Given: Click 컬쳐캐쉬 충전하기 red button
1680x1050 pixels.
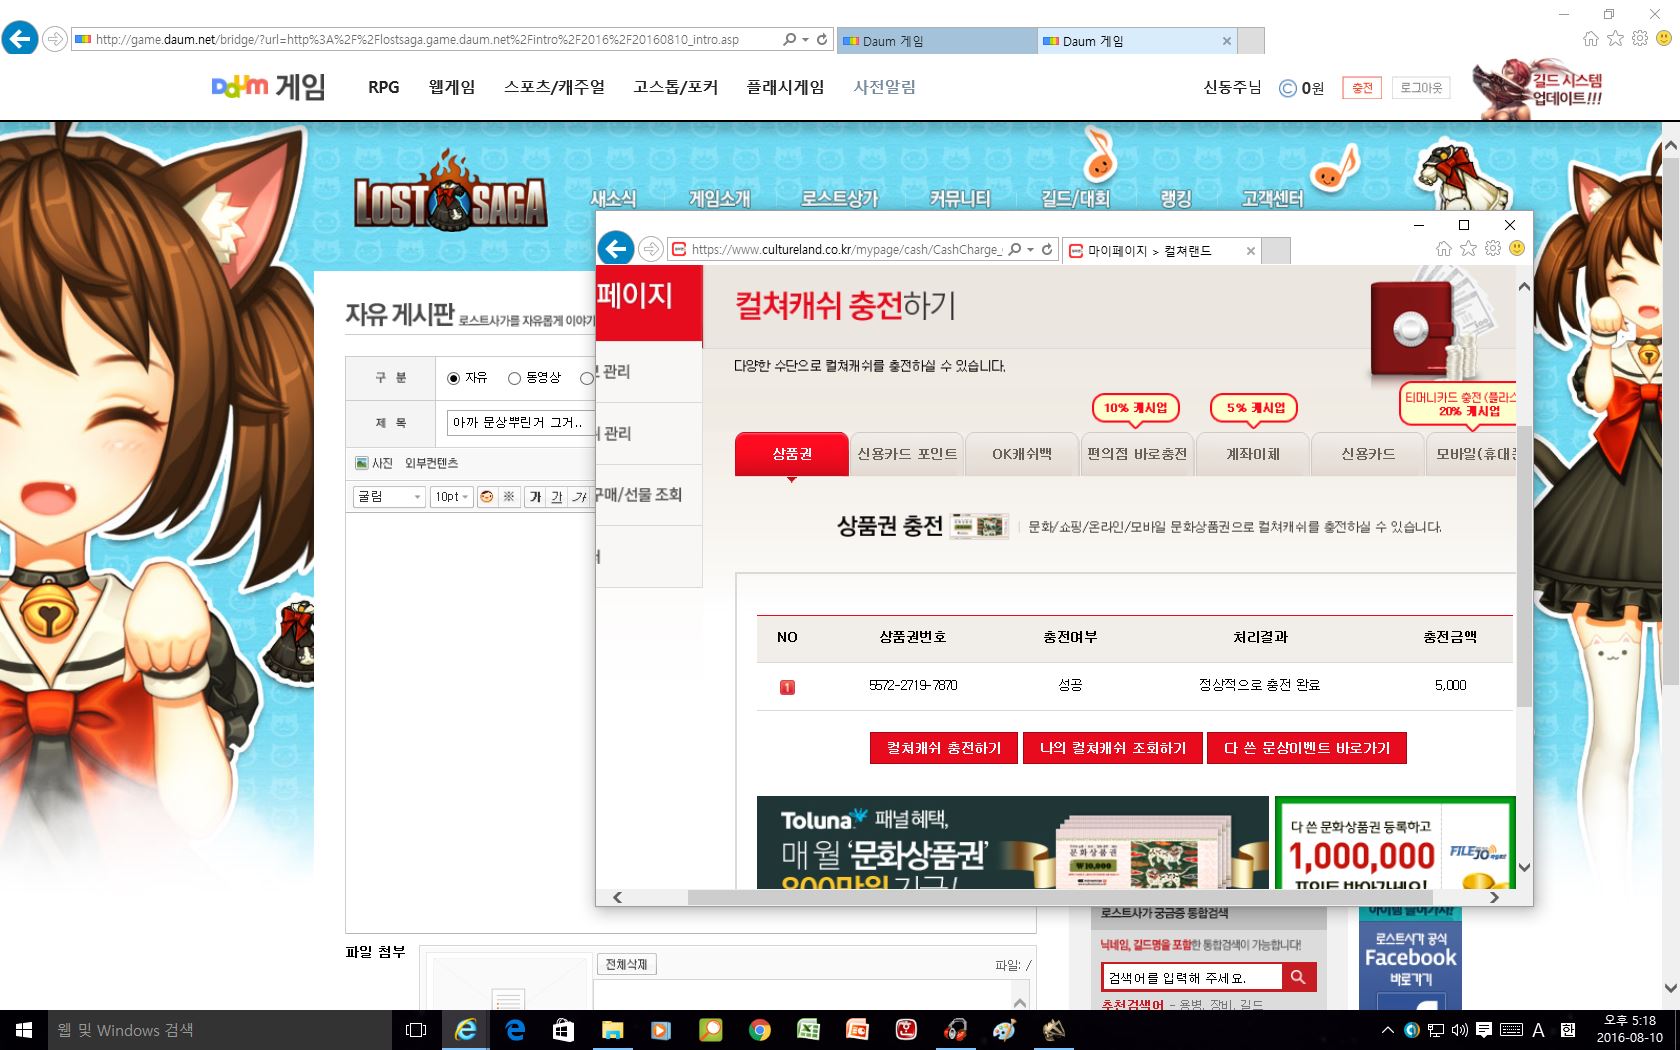Looking at the screenshot, I should tap(944, 748).
